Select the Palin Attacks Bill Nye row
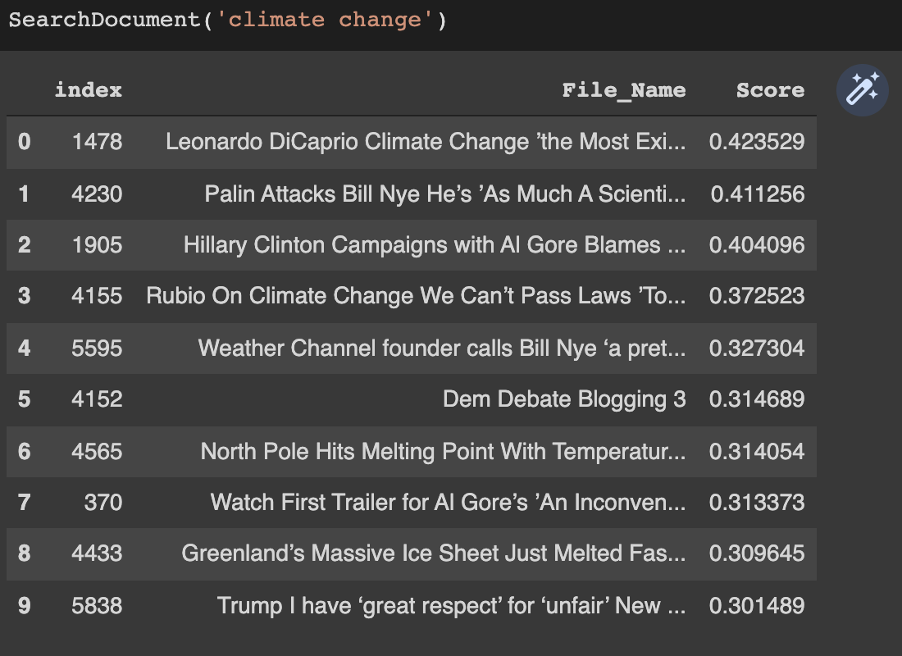The height and width of the screenshot is (656, 902). [445, 194]
